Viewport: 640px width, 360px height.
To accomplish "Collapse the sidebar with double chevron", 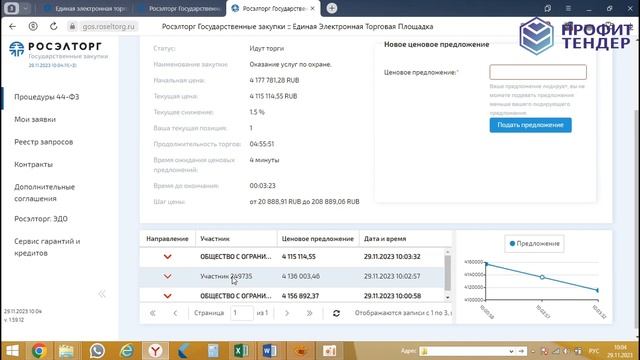I will click(x=102, y=293).
